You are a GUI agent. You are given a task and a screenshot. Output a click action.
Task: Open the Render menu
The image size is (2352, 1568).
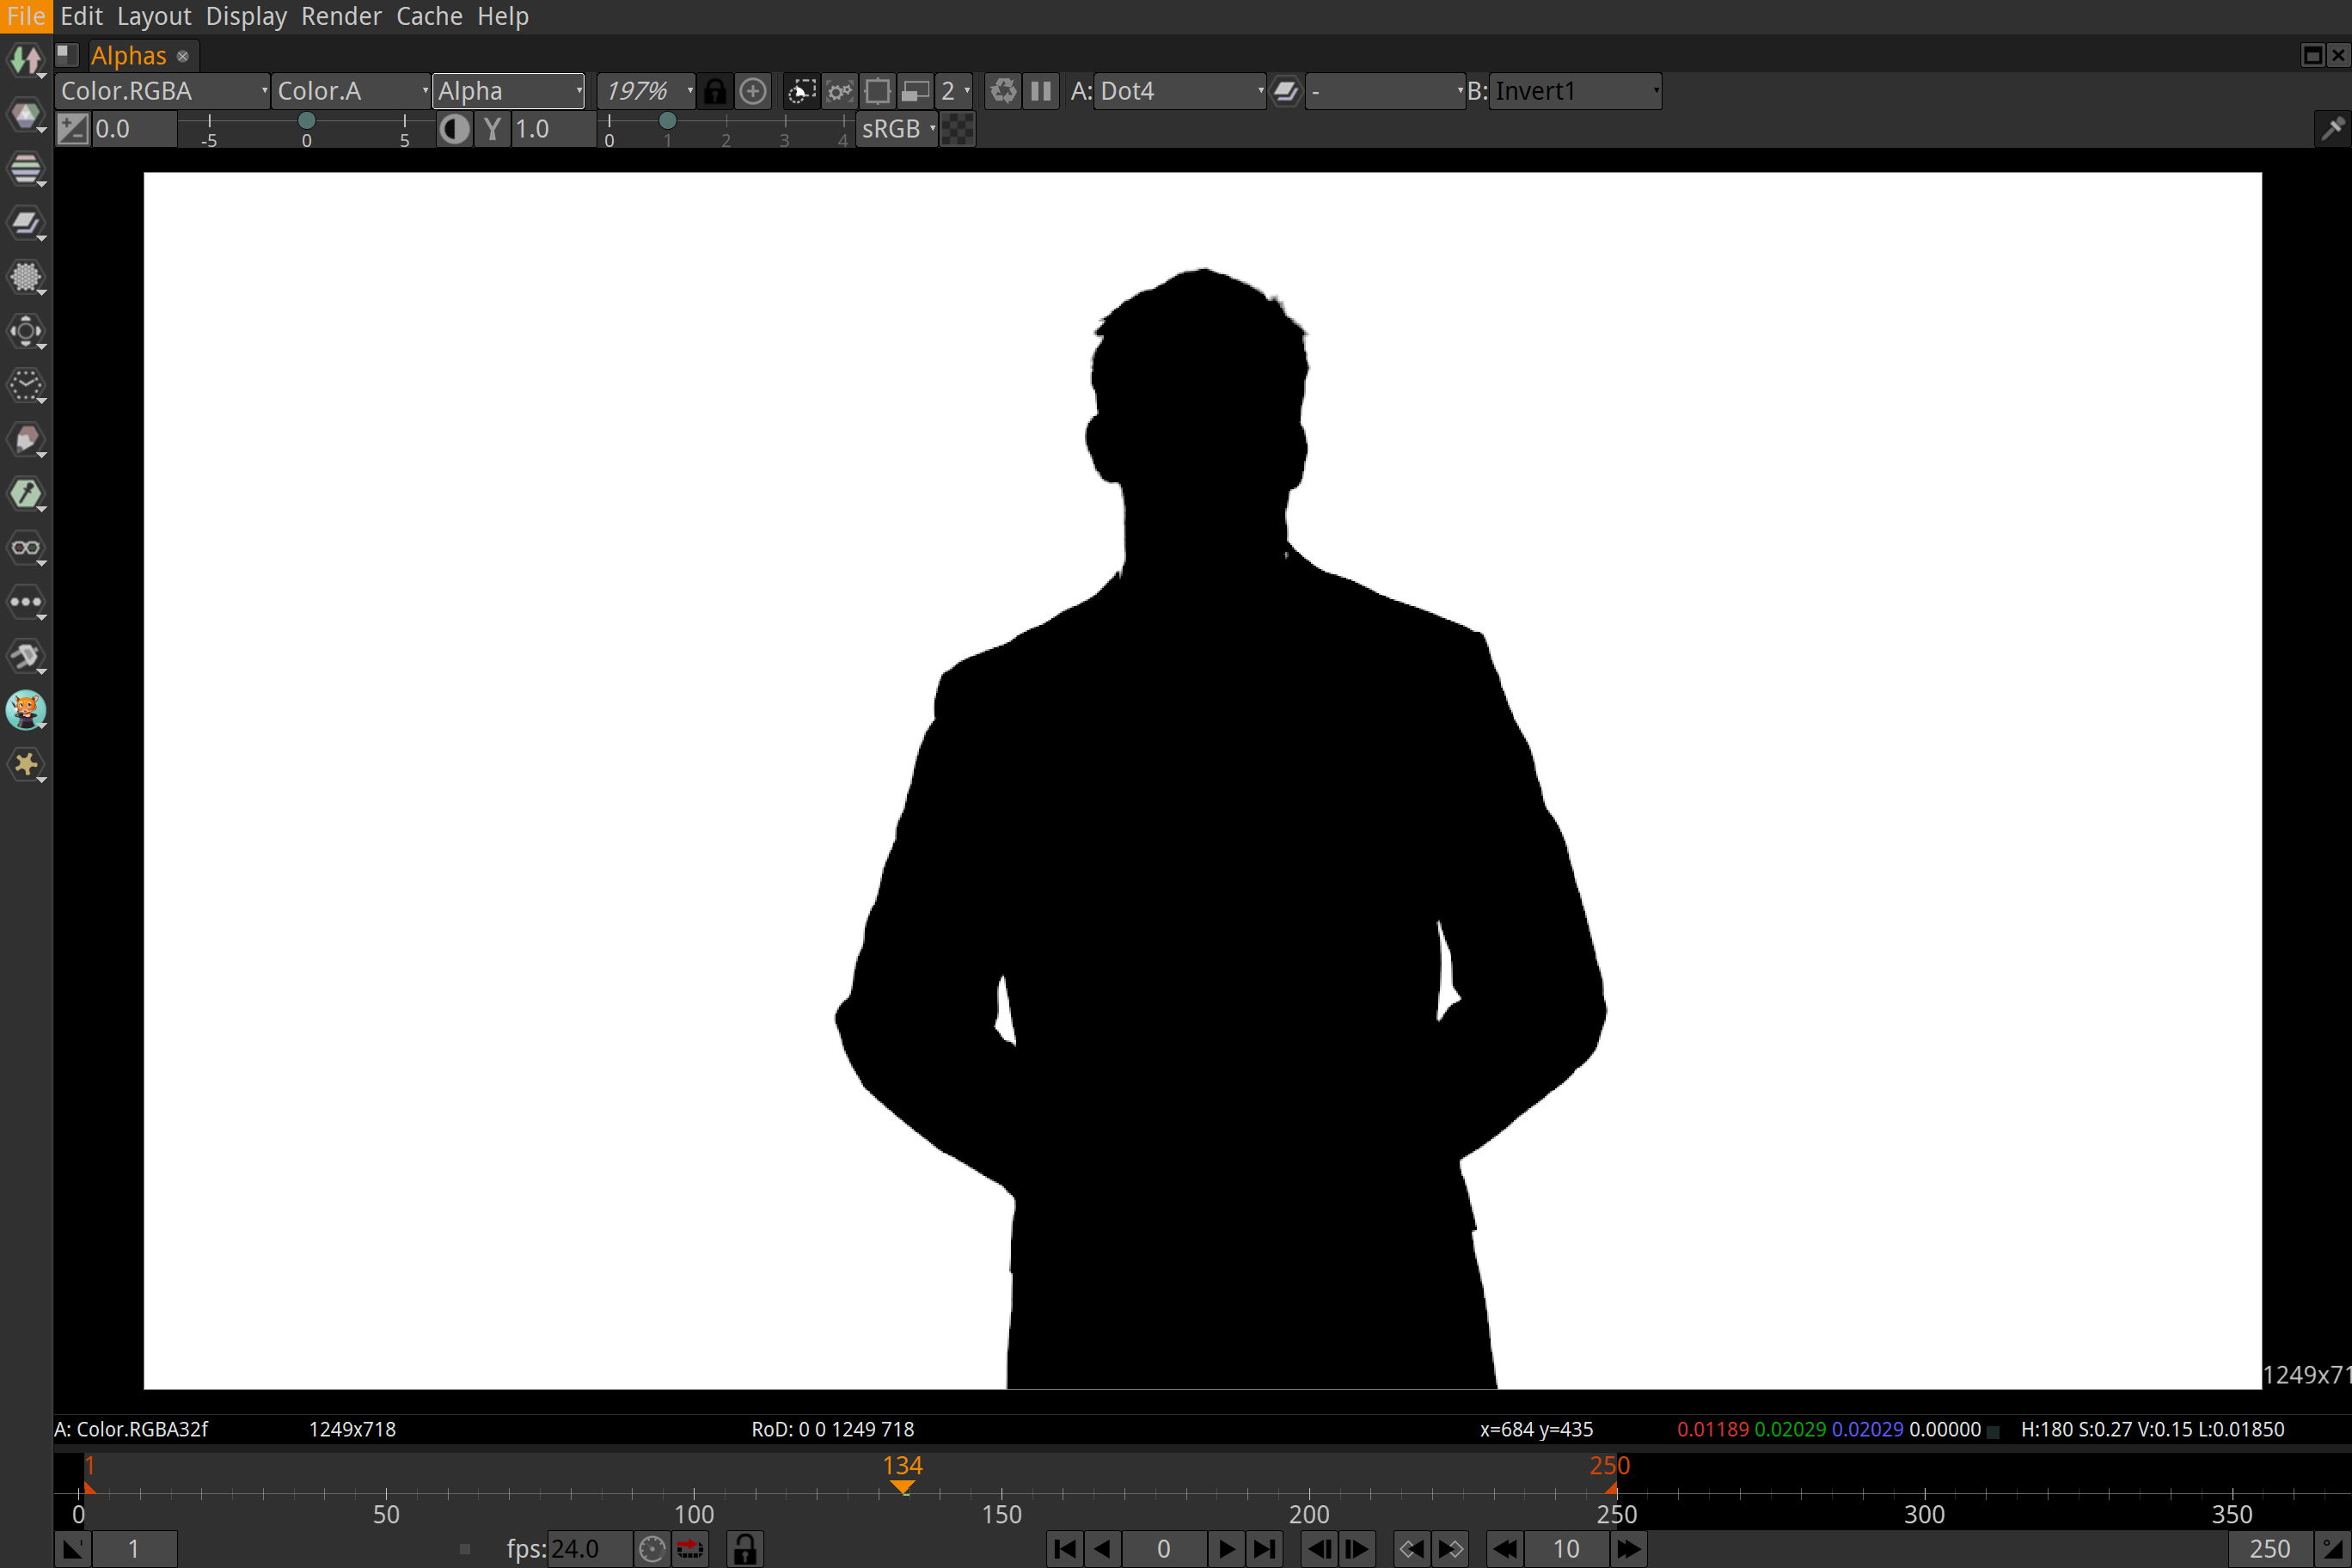(x=340, y=16)
